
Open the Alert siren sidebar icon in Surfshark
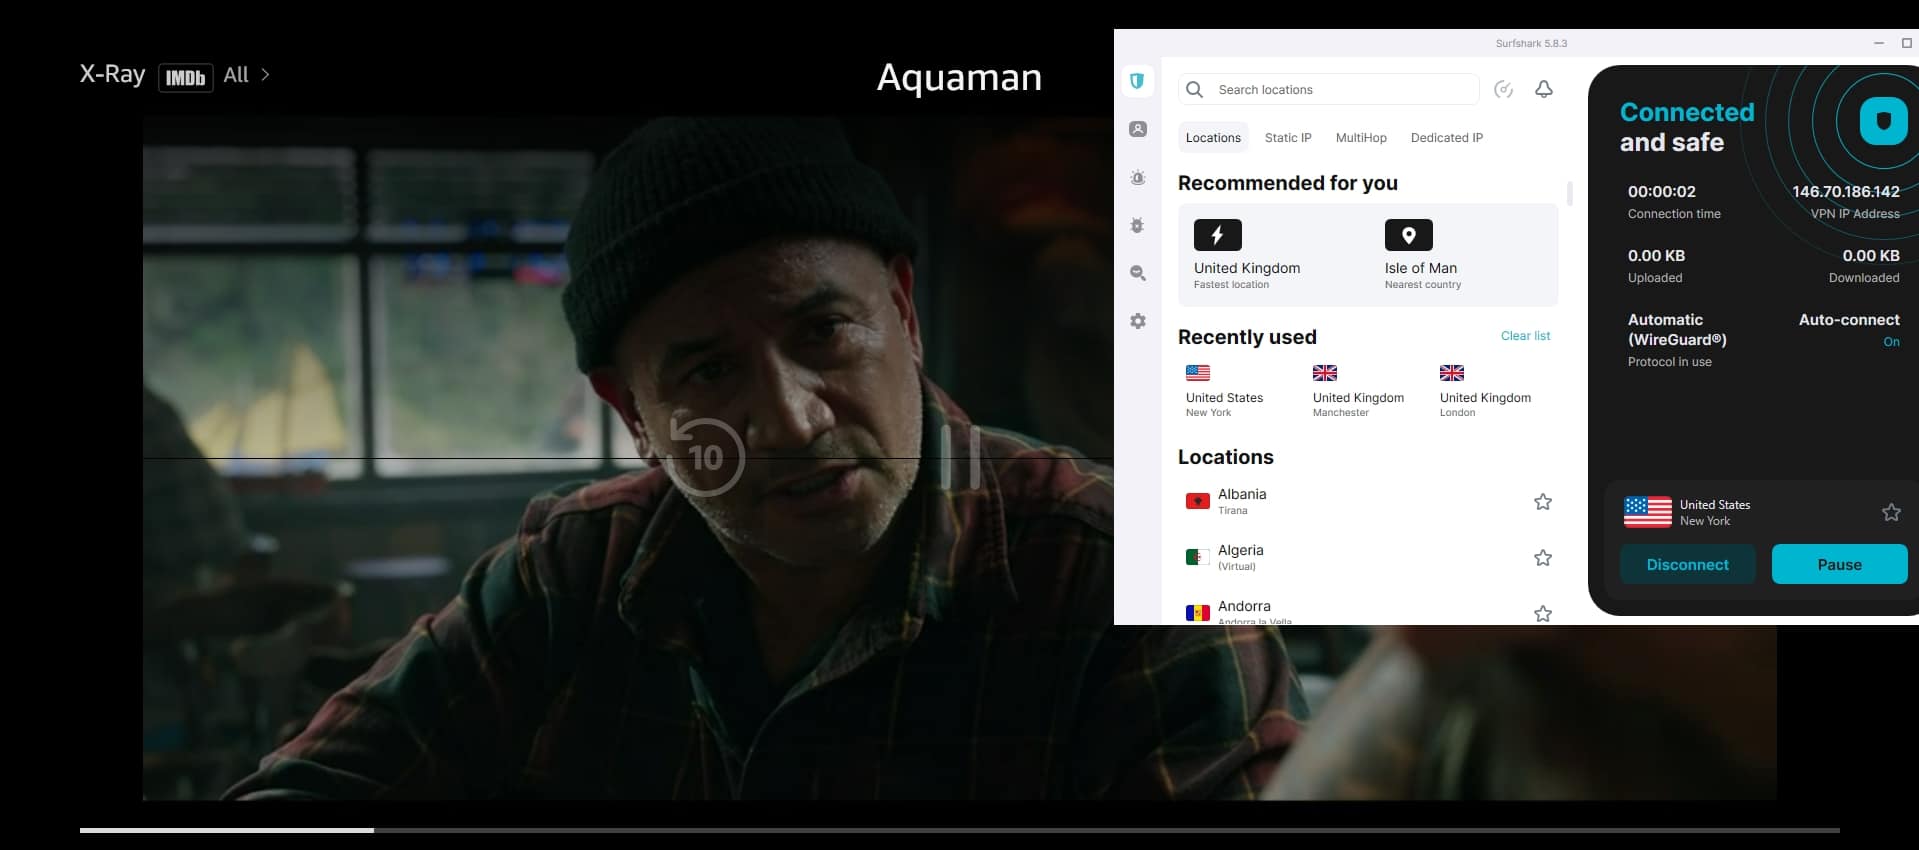[x=1138, y=177]
